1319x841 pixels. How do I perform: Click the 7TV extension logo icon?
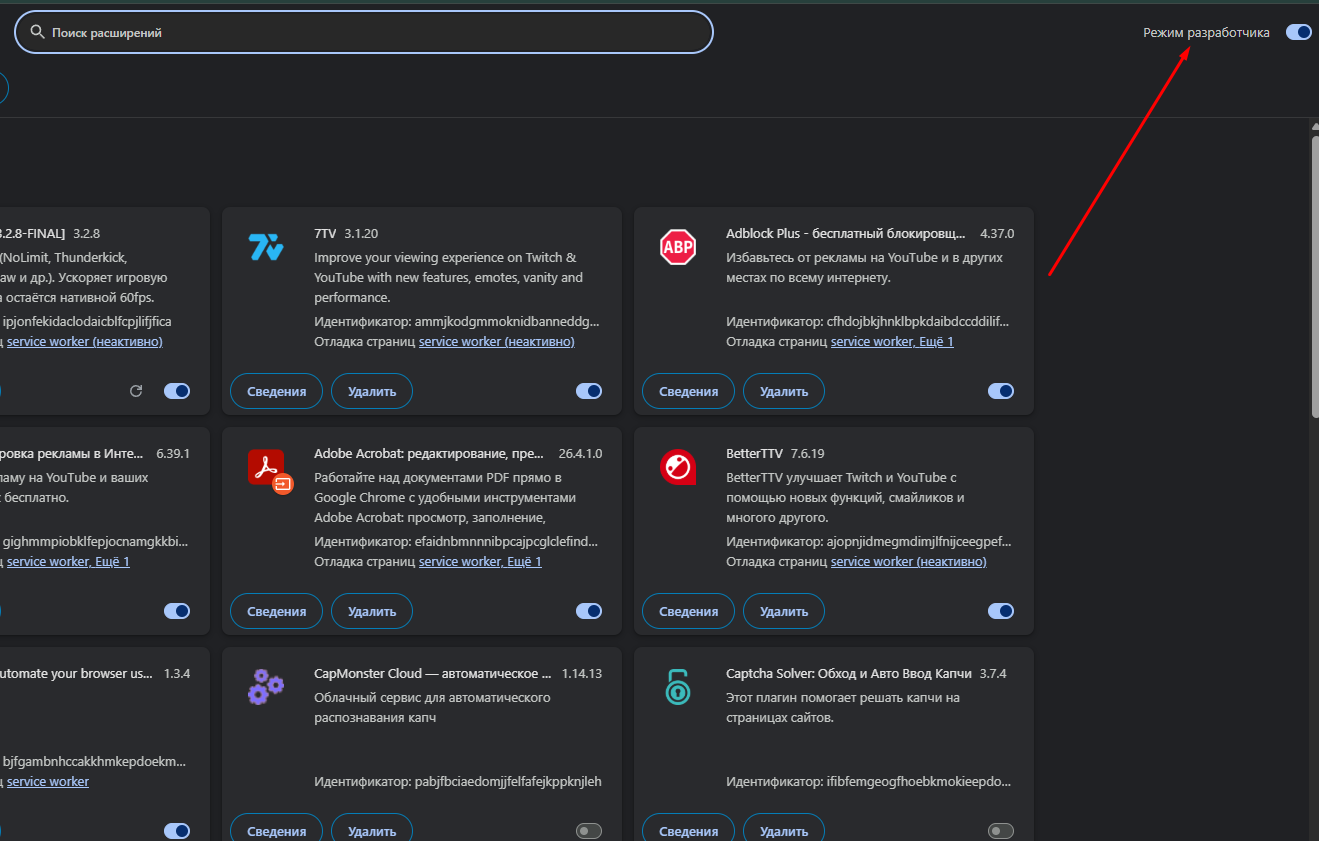266,246
